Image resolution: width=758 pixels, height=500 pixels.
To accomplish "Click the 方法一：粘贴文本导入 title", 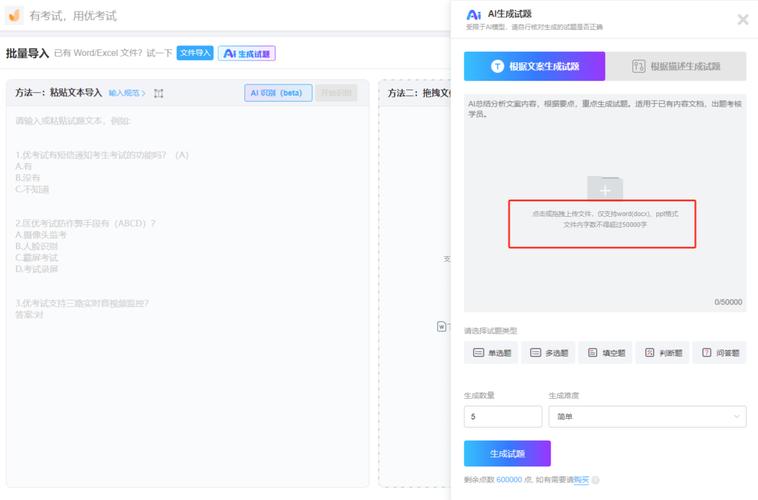I will (x=58, y=92).
